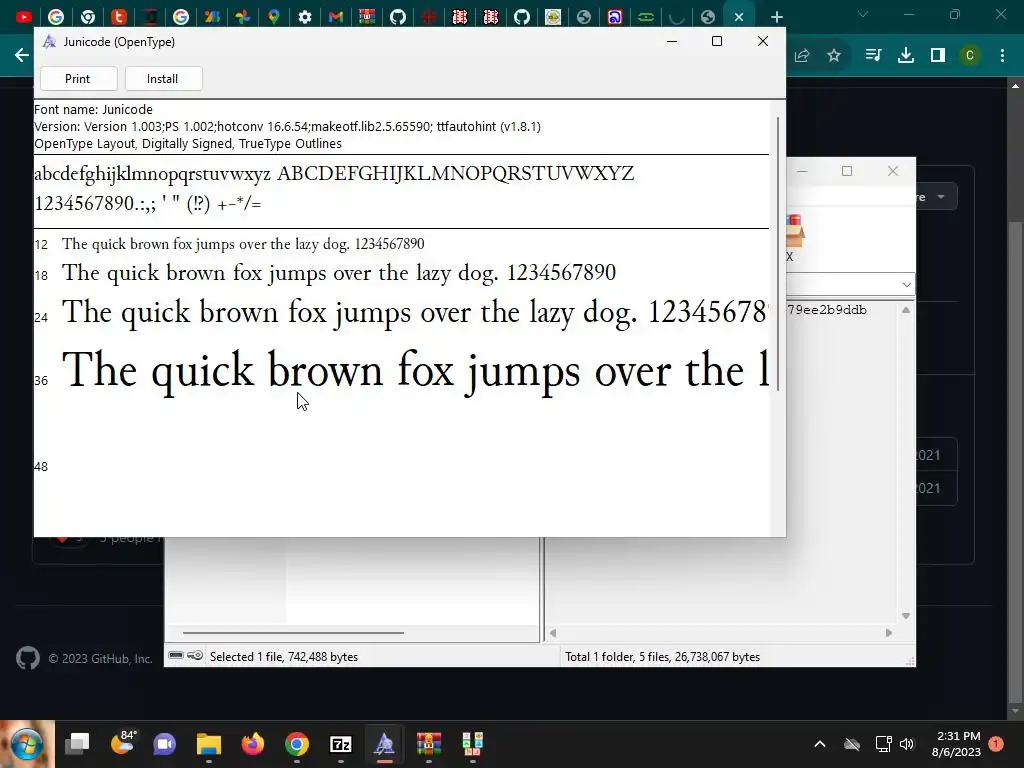
Task: Click the left pane horizontal scrollbar
Action: click(293, 633)
